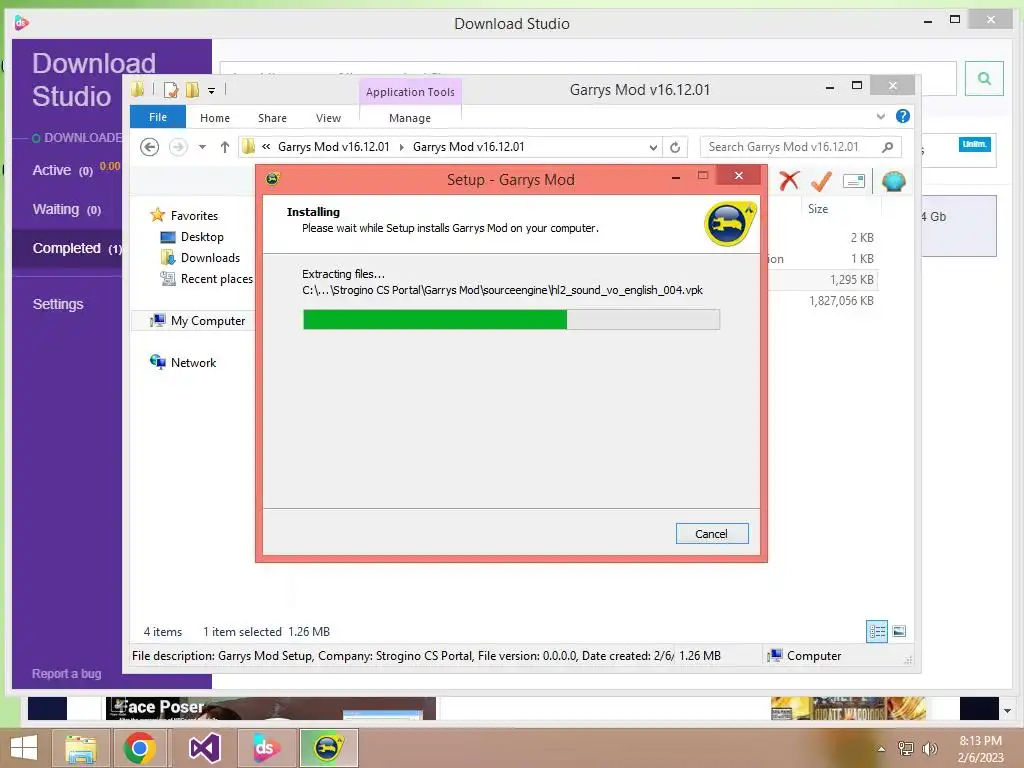Open File Explorer from the taskbar
The image size is (1024, 768).
tap(80, 748)
